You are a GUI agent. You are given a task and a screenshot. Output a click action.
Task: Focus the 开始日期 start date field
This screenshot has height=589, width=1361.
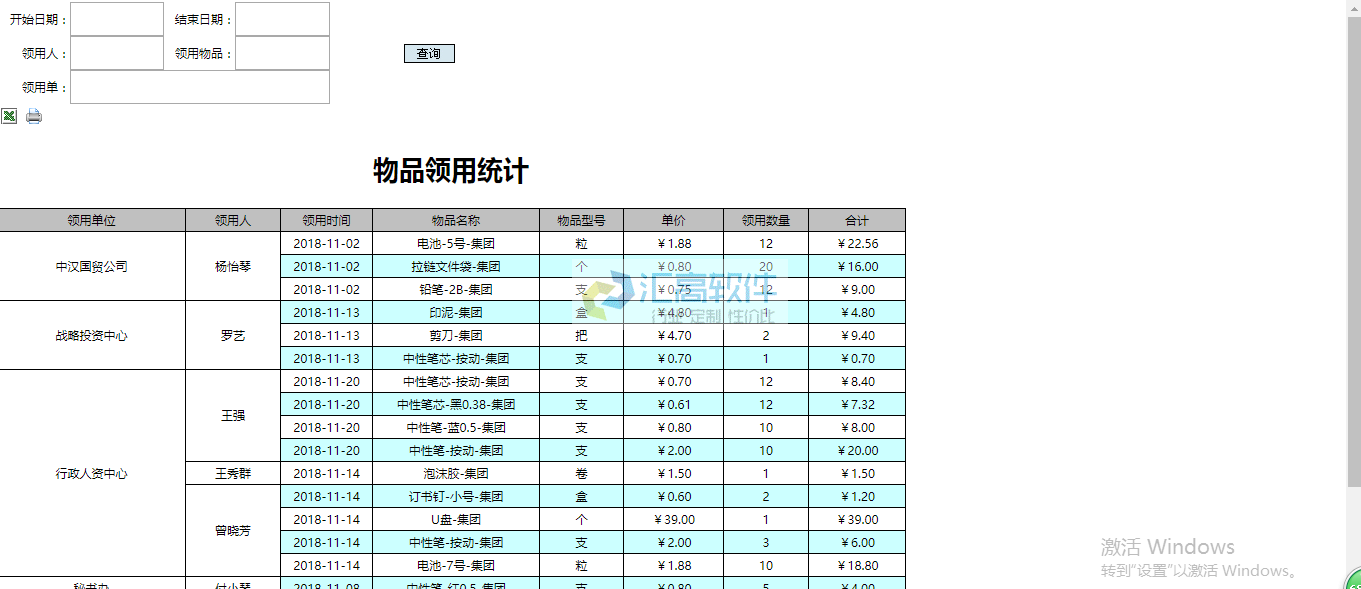117,19
